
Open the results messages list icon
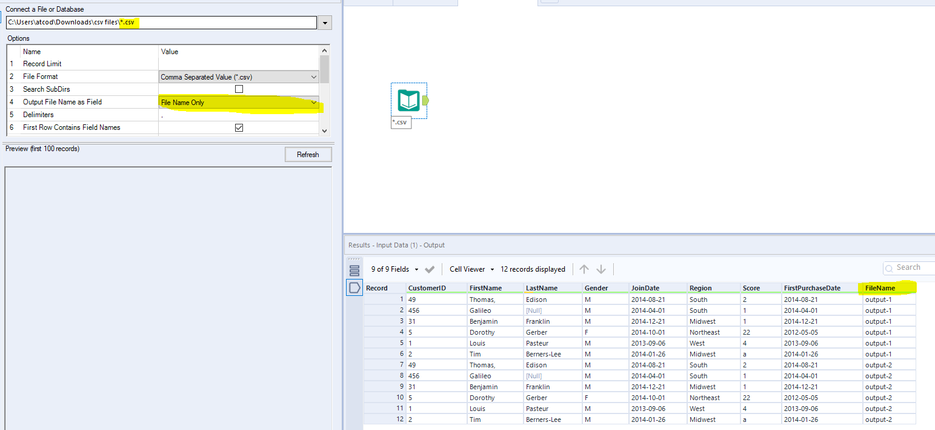[x=354, y=270]
